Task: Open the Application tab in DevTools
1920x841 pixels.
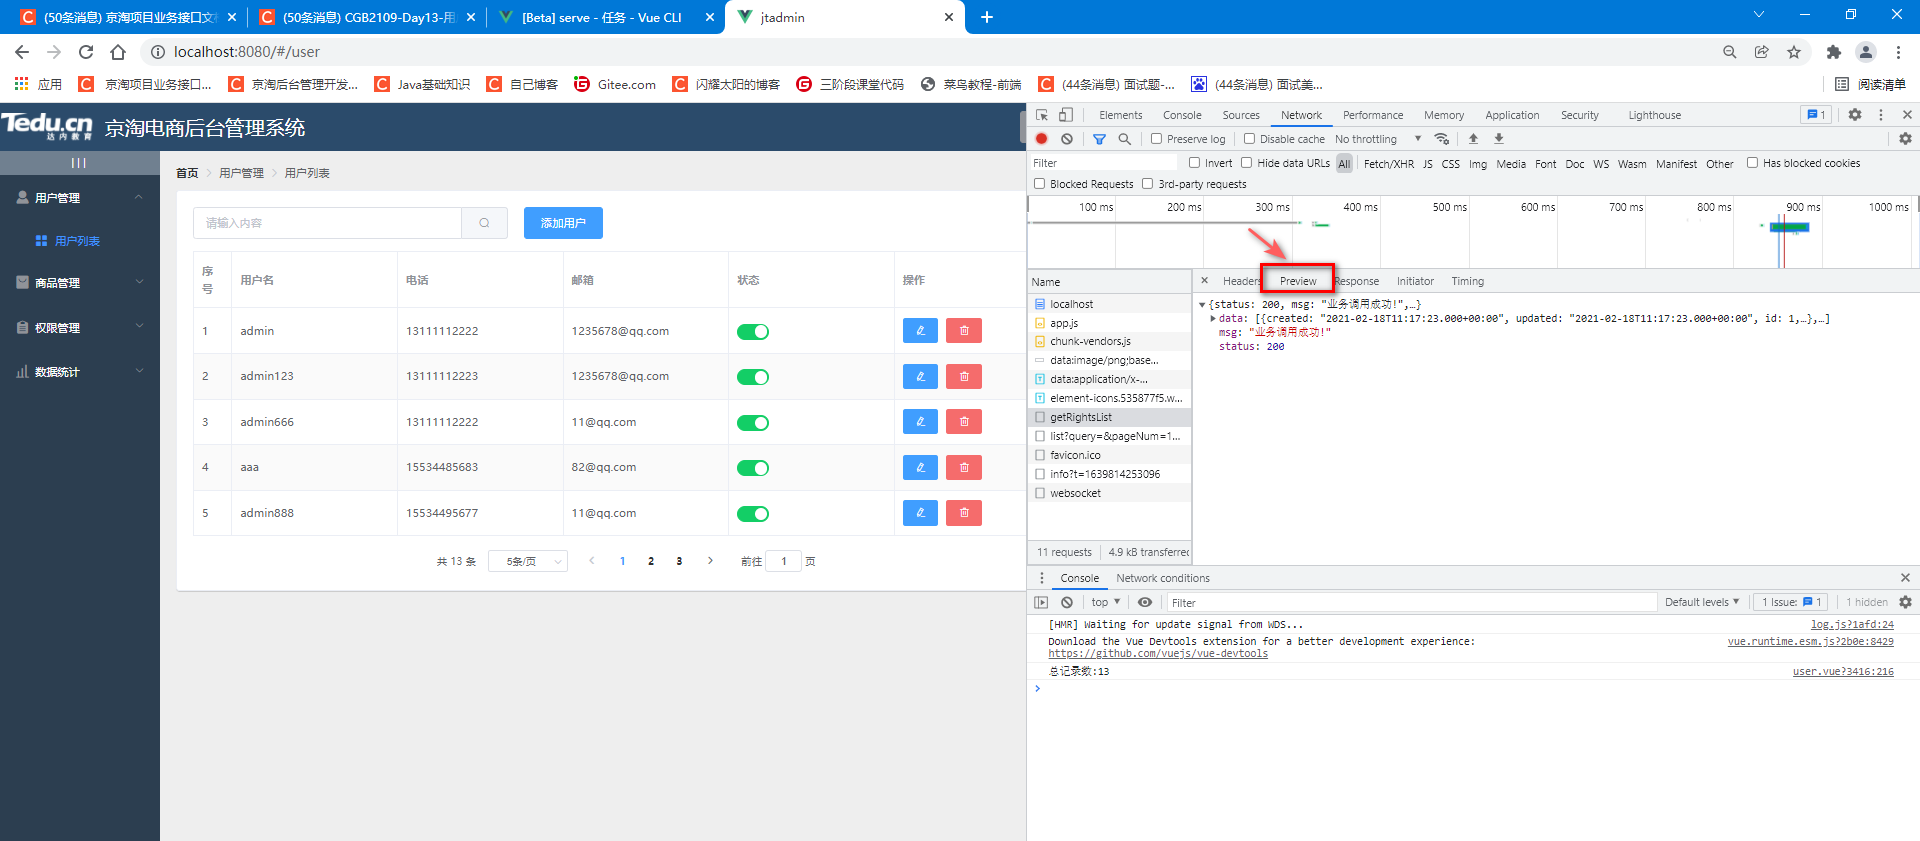Action: [1512, 115]
